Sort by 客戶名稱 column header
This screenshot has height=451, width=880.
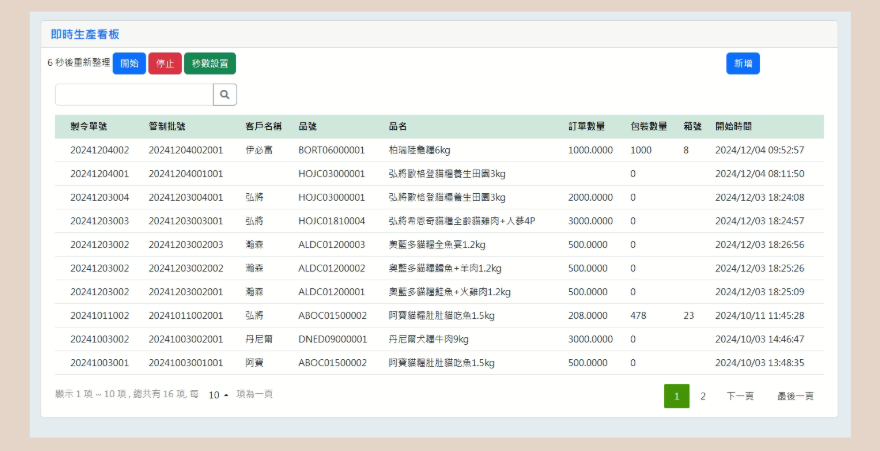(263, 127)
